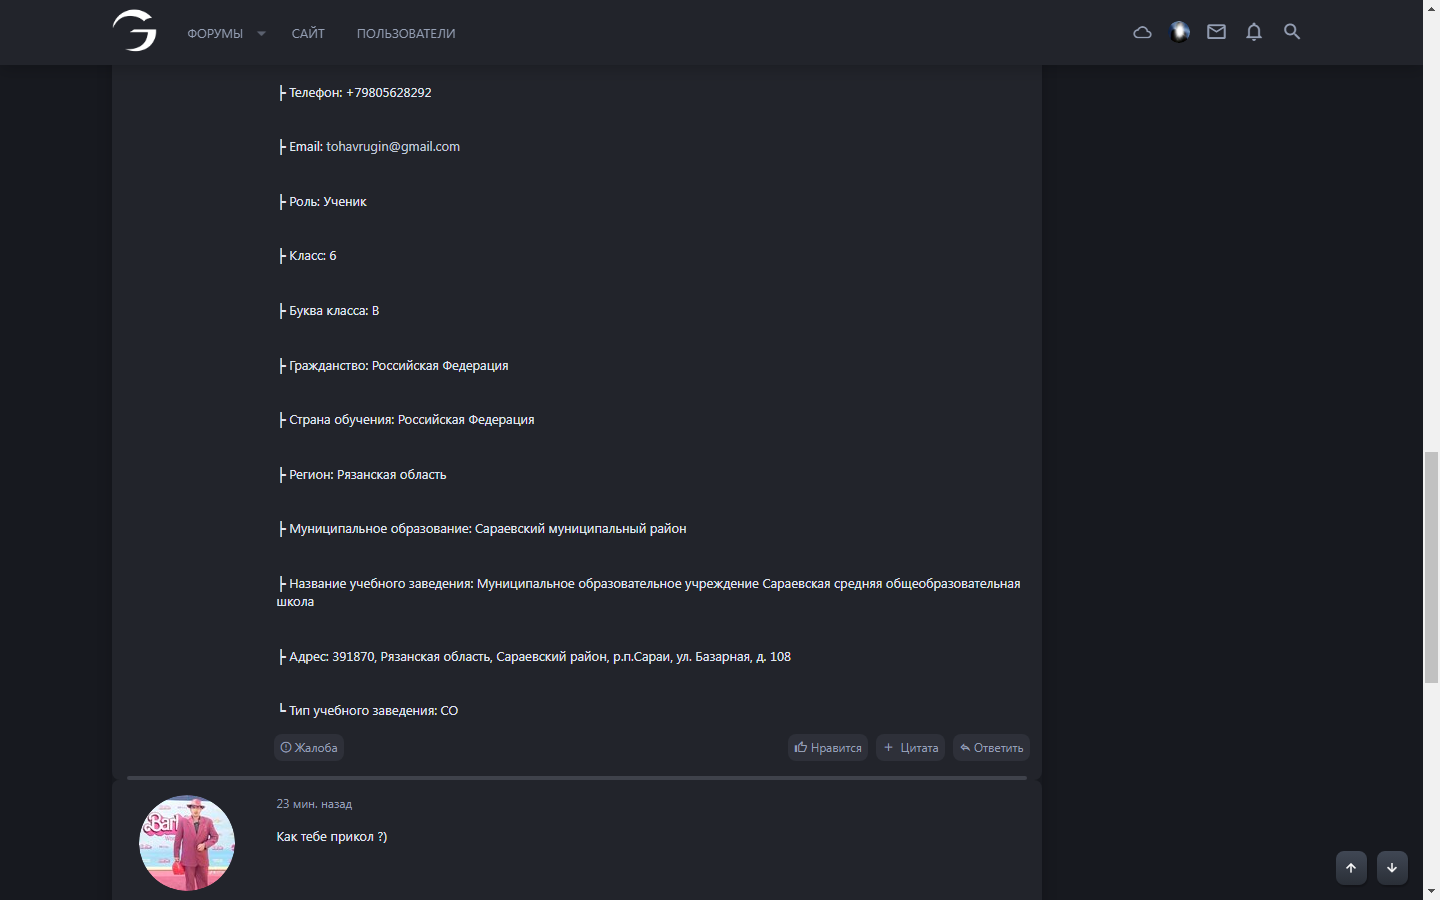Click the pink-suit poster avatar thumbnail
The height and width of the screenshot is (900, 1440).
click(187, 843)
